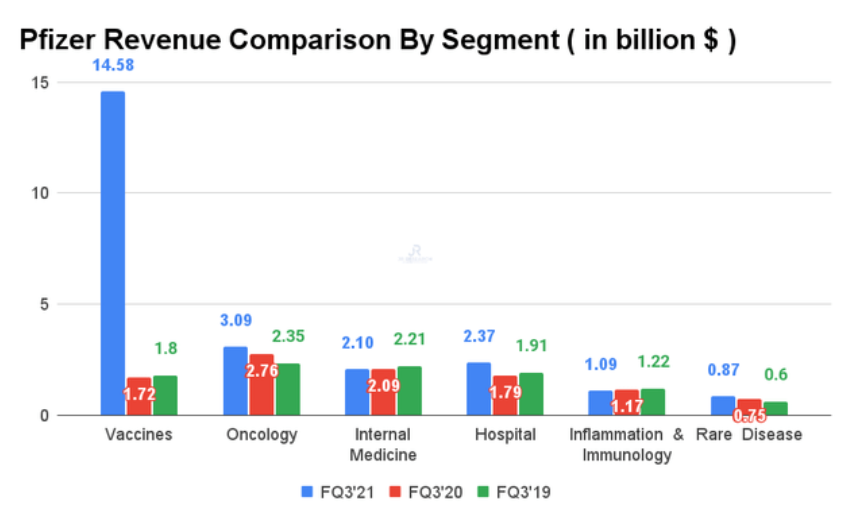
Task: Click the blue Rare Disease bar
Action: 723,406
